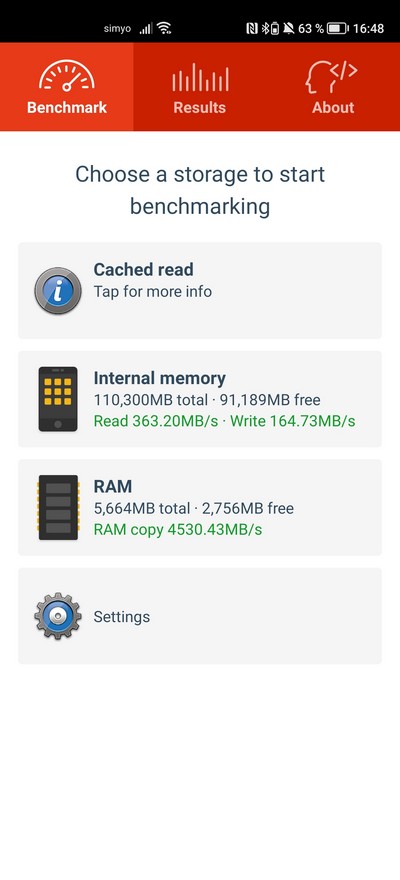This screenshot has height=880, width=400.
Task: Tap the Read 363.20MB/s result text
Action: (x=156, y=421)
